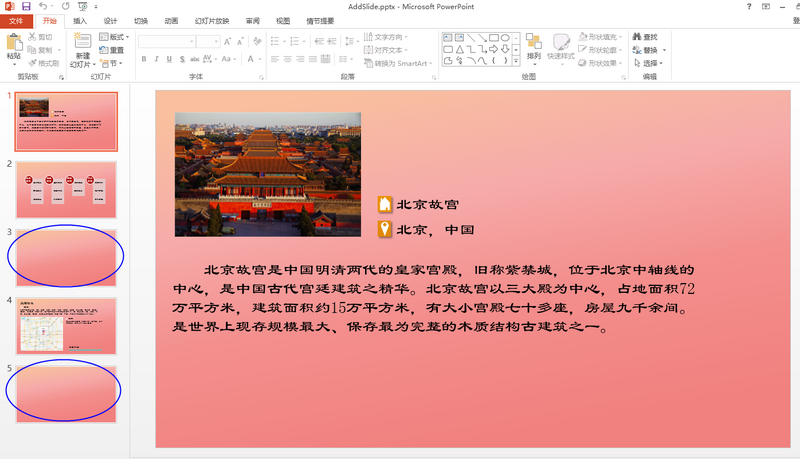Open the Text Direction (文字方向) dropdown
The width and height of the screenshot is (800, 459).
pyautogui.click(x=386, y=37)
